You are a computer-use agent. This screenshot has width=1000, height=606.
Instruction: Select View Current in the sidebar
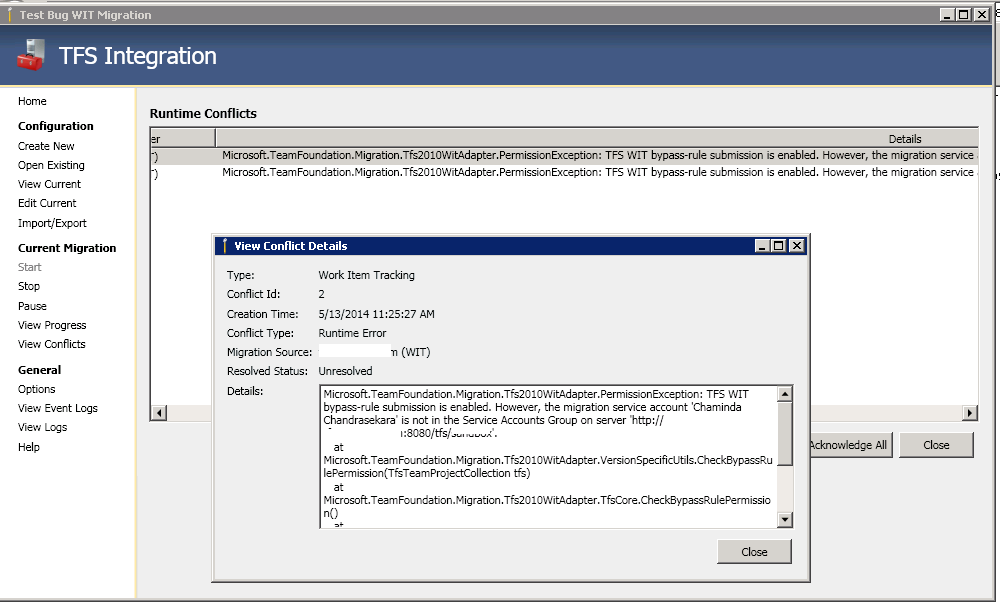click(48, 184)
